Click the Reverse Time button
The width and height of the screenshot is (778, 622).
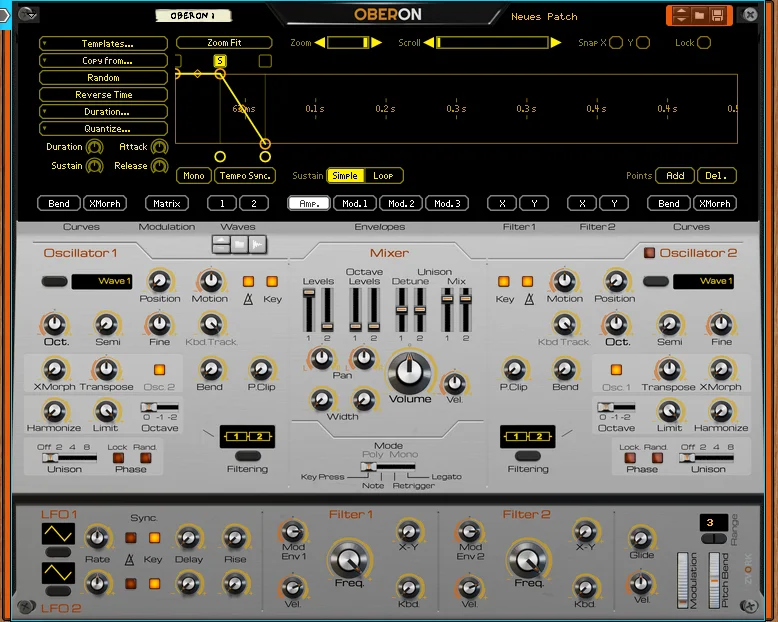coord(103,95)
